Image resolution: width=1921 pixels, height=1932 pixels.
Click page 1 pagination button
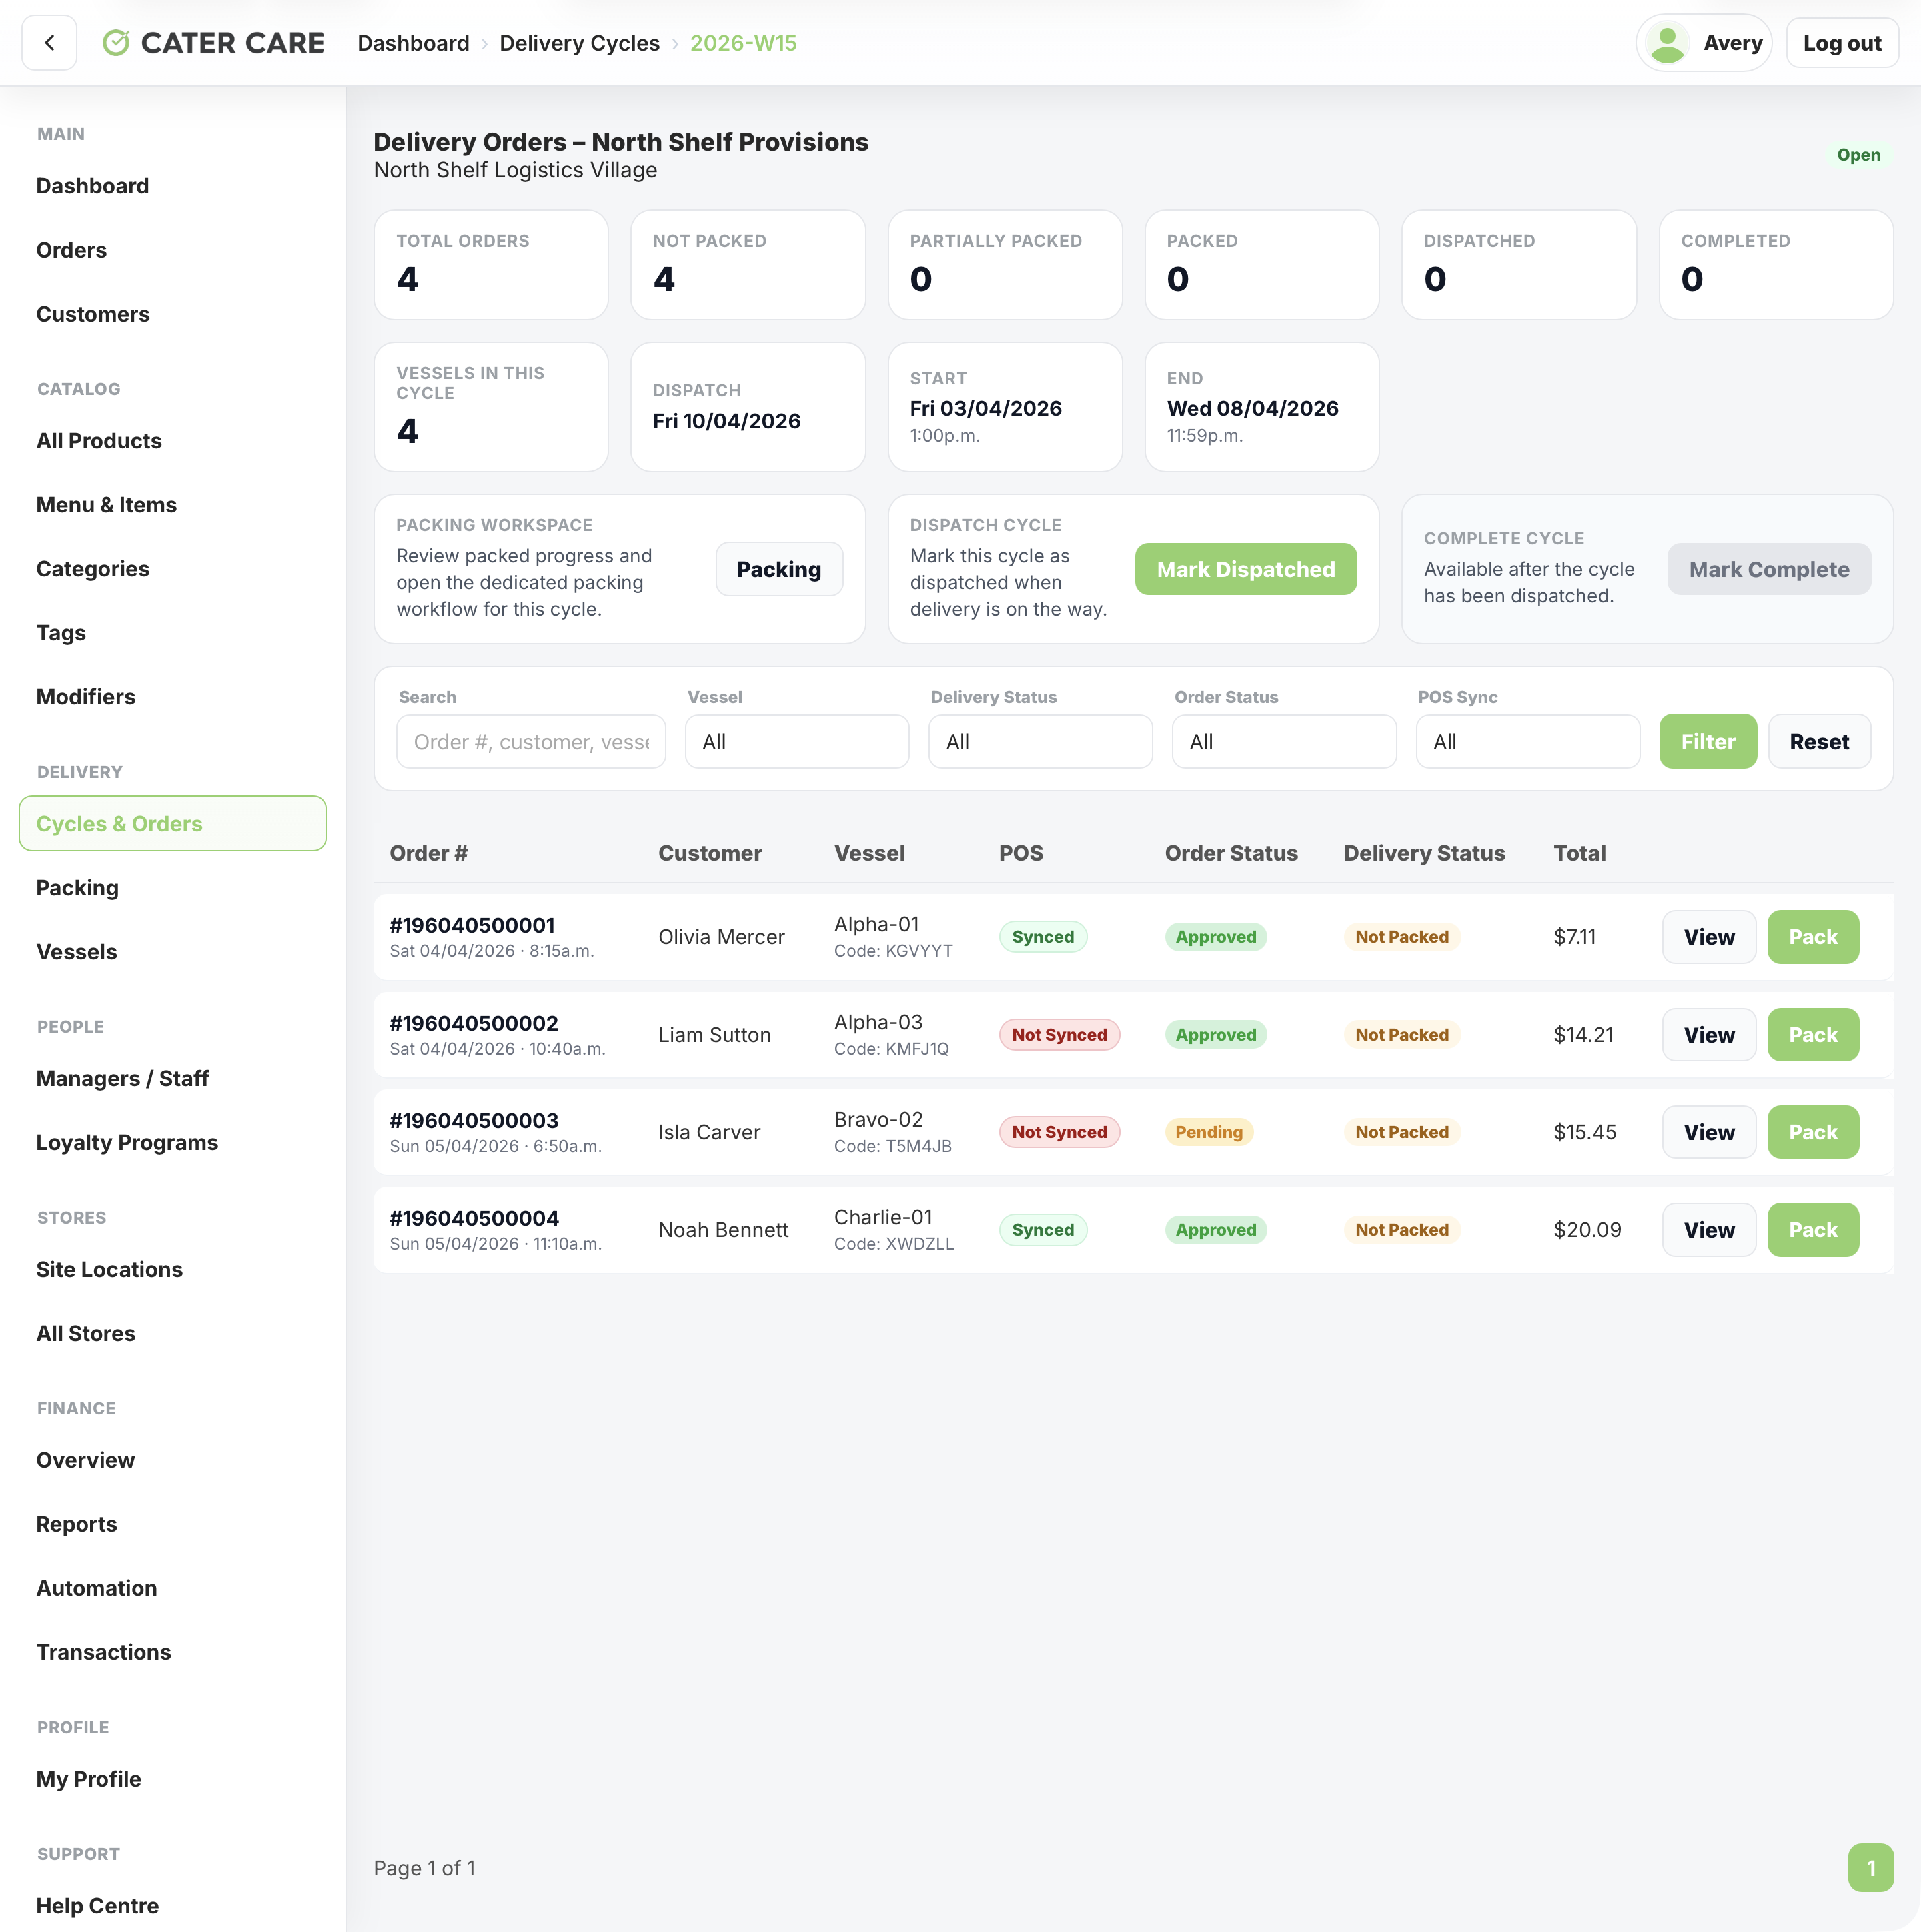[1870, 1867]
